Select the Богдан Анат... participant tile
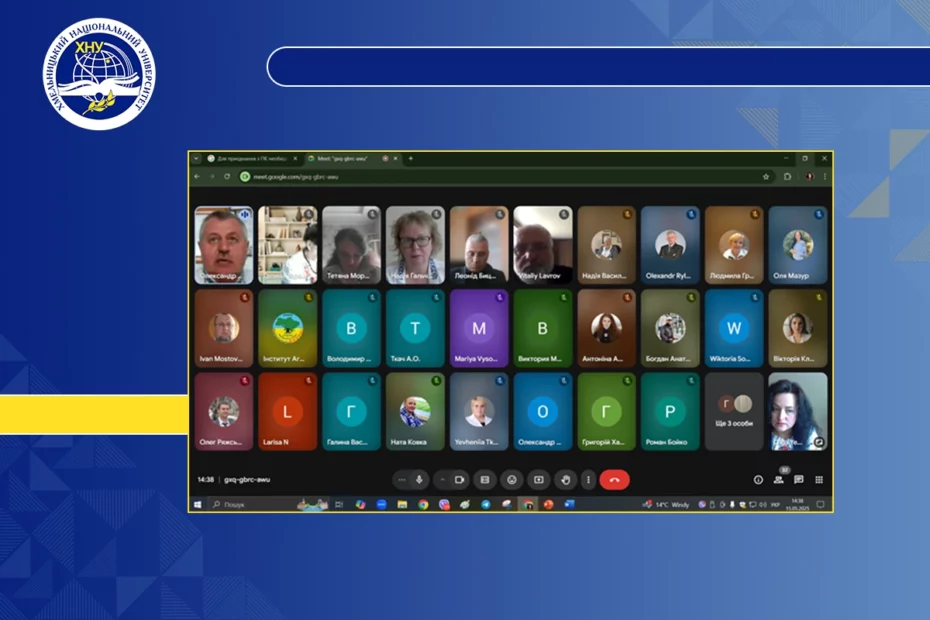This screenshot has height=620, width=930. click(x=670, y=328)
